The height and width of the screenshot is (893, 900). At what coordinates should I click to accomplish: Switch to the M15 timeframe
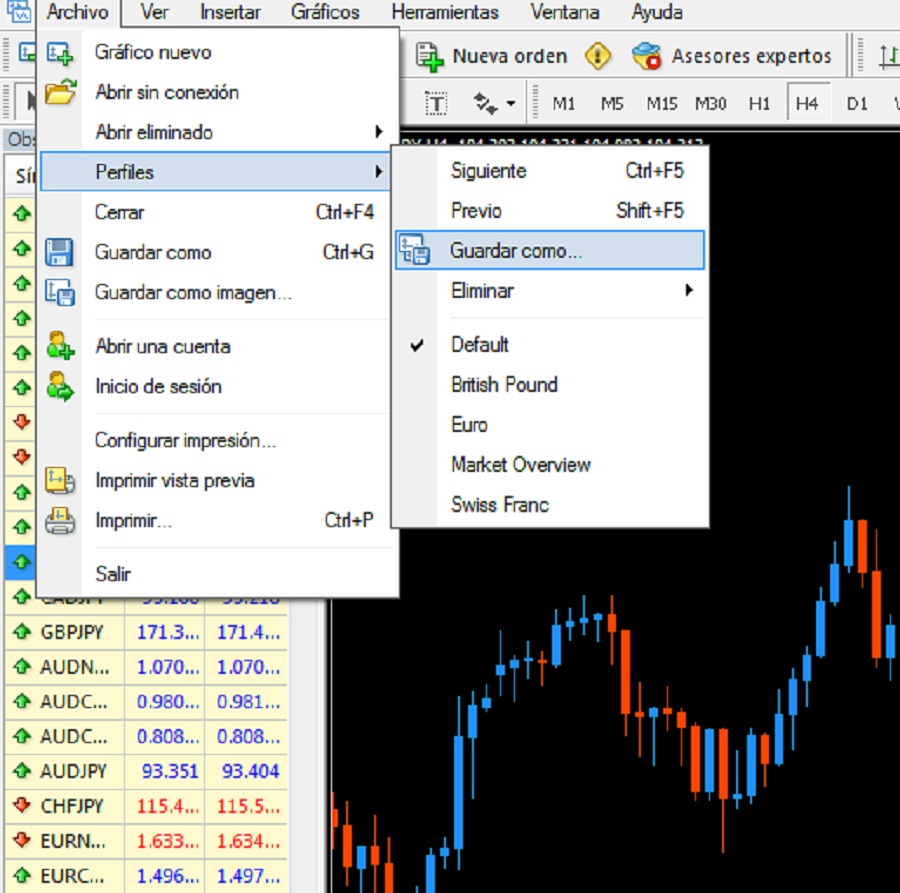tap(661, 103)
